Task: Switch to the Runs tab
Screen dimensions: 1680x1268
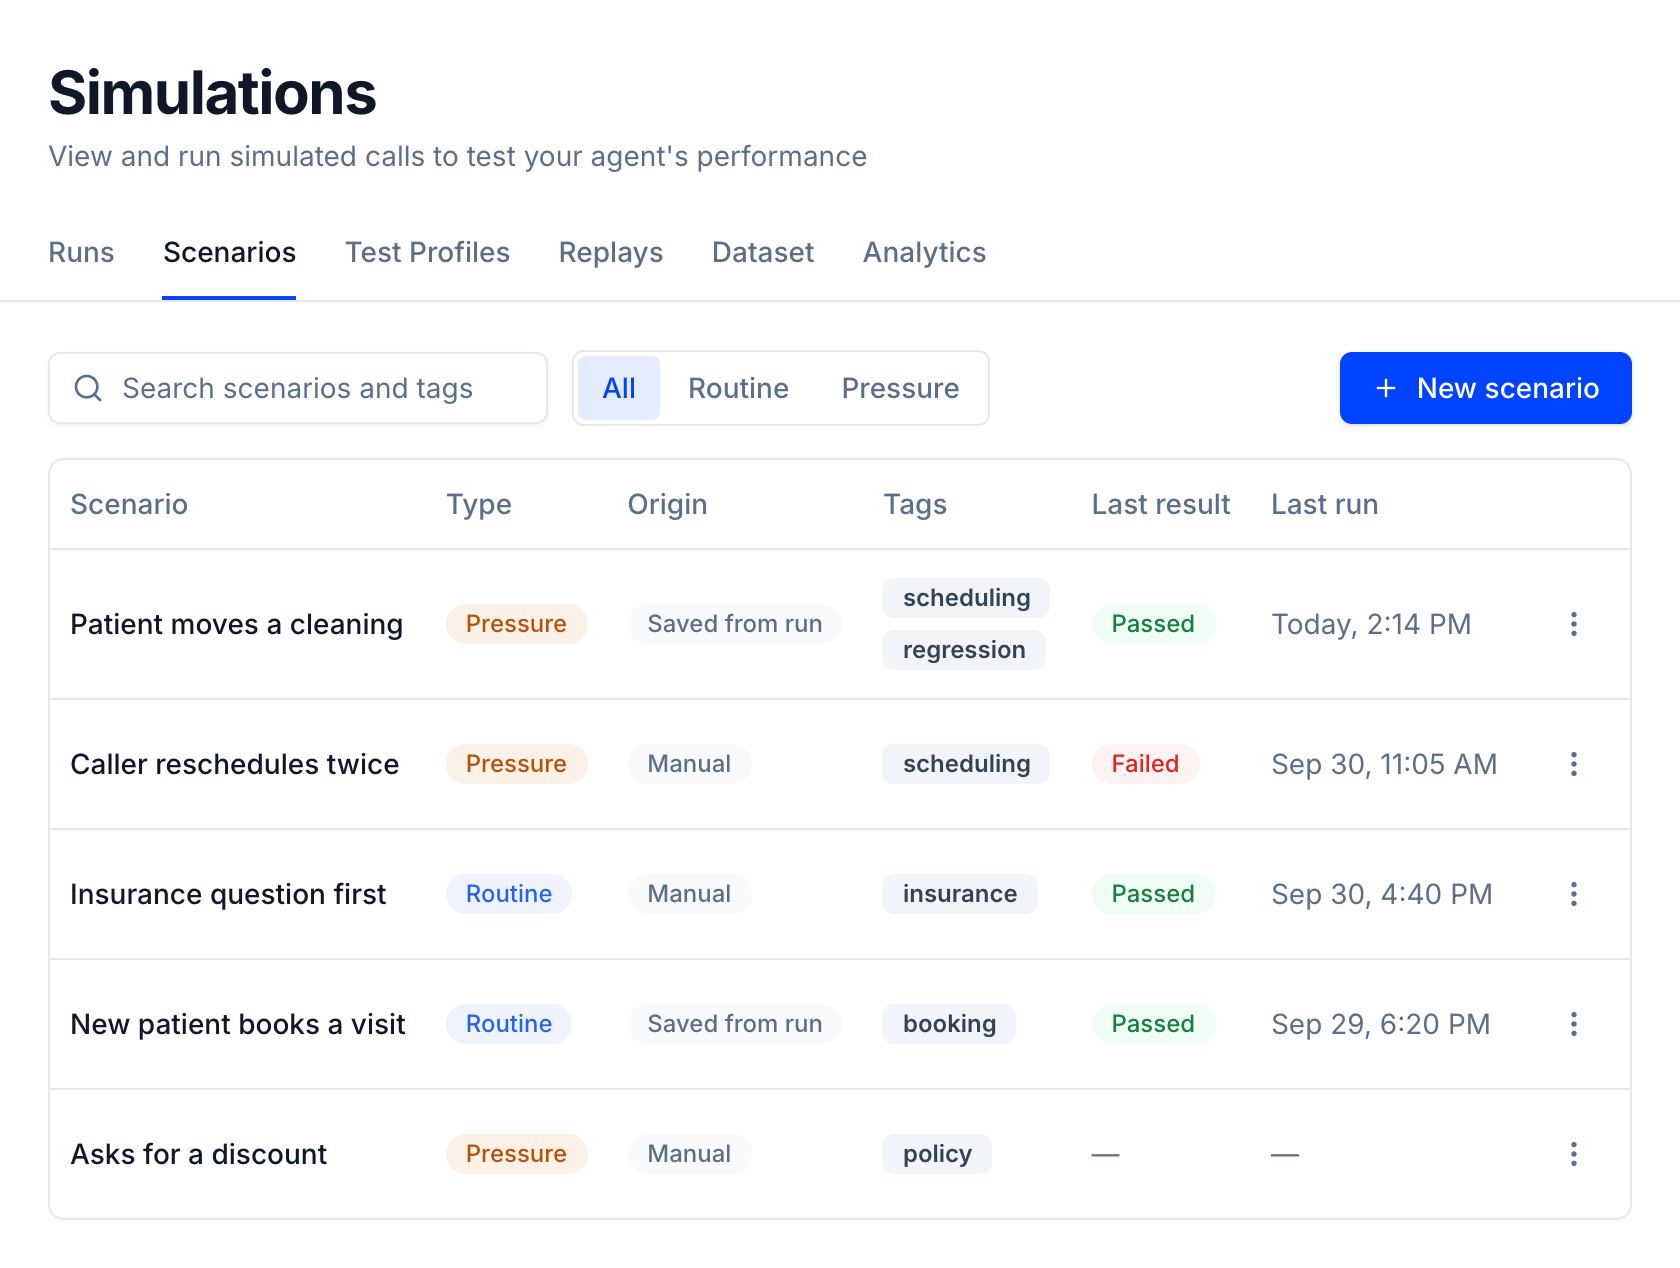Action: point(81,252)
